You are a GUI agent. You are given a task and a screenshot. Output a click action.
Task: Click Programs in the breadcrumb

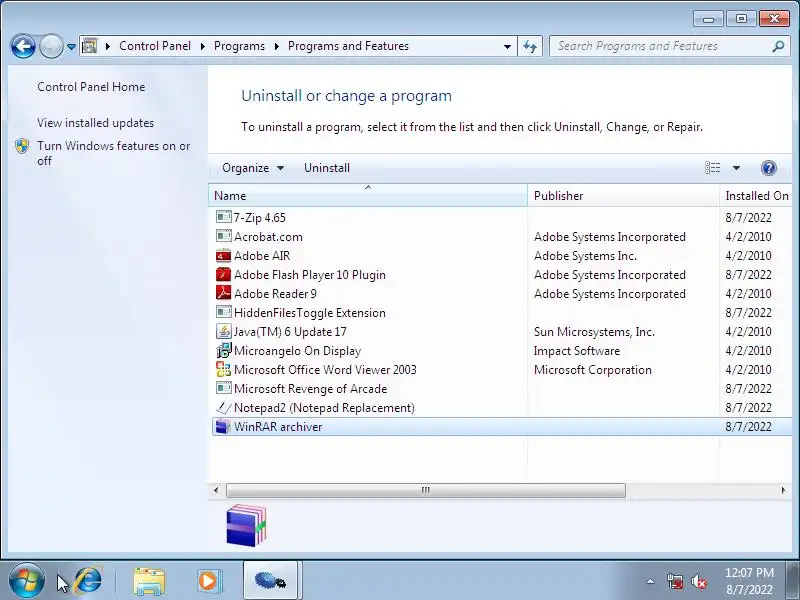click(239, 46)
